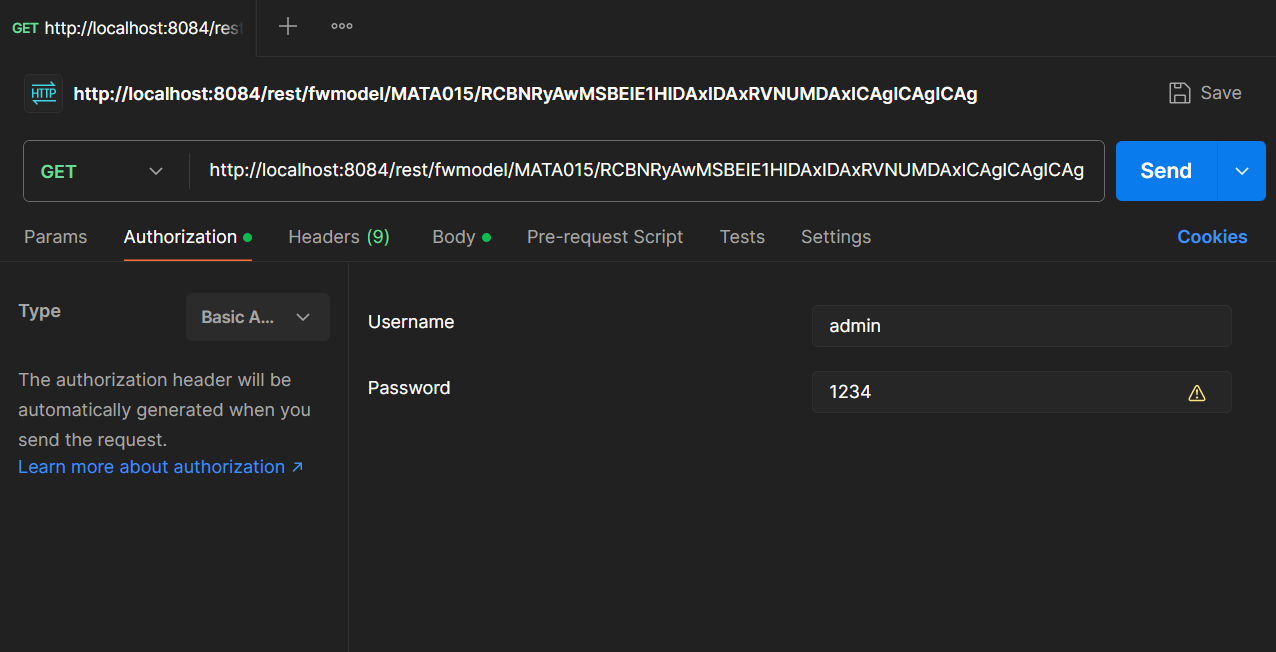Viewport: 1276px width, 652px height.
Task: Click the Save floppy disk icon
Action: [x=1180, y=93]
